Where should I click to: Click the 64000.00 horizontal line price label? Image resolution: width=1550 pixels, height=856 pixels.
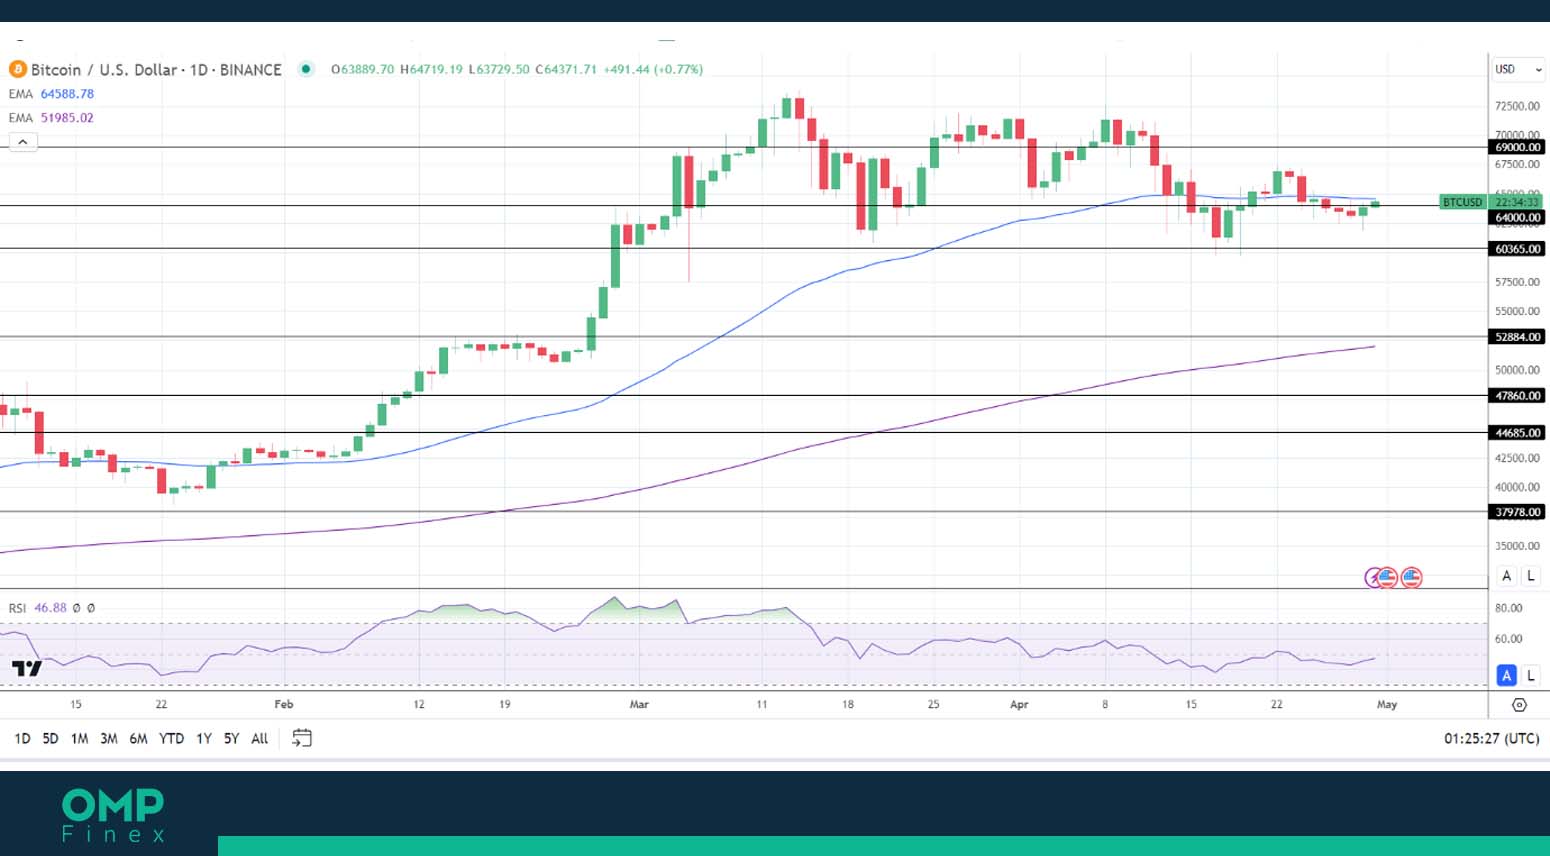[x=1518, y=217]
